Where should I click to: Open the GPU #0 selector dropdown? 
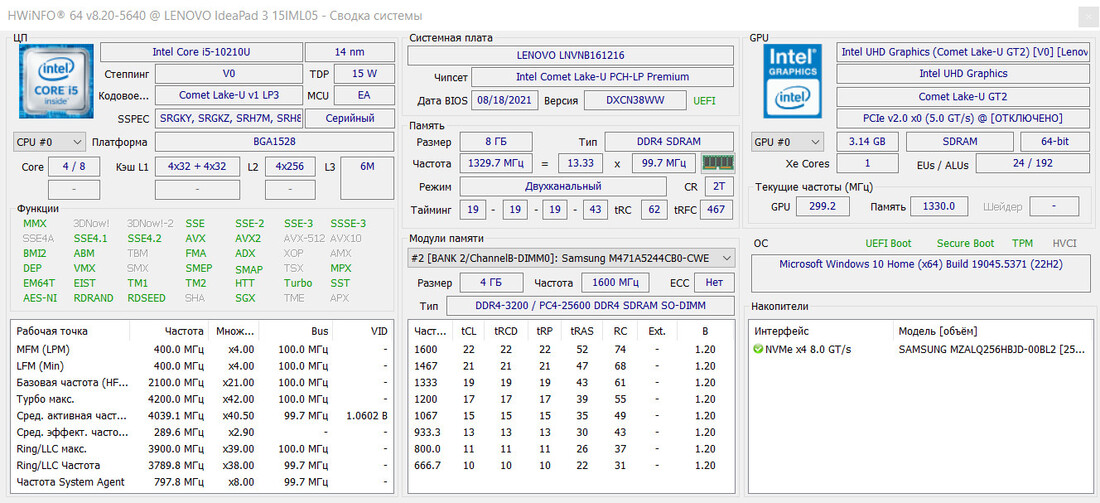point(786,142)
